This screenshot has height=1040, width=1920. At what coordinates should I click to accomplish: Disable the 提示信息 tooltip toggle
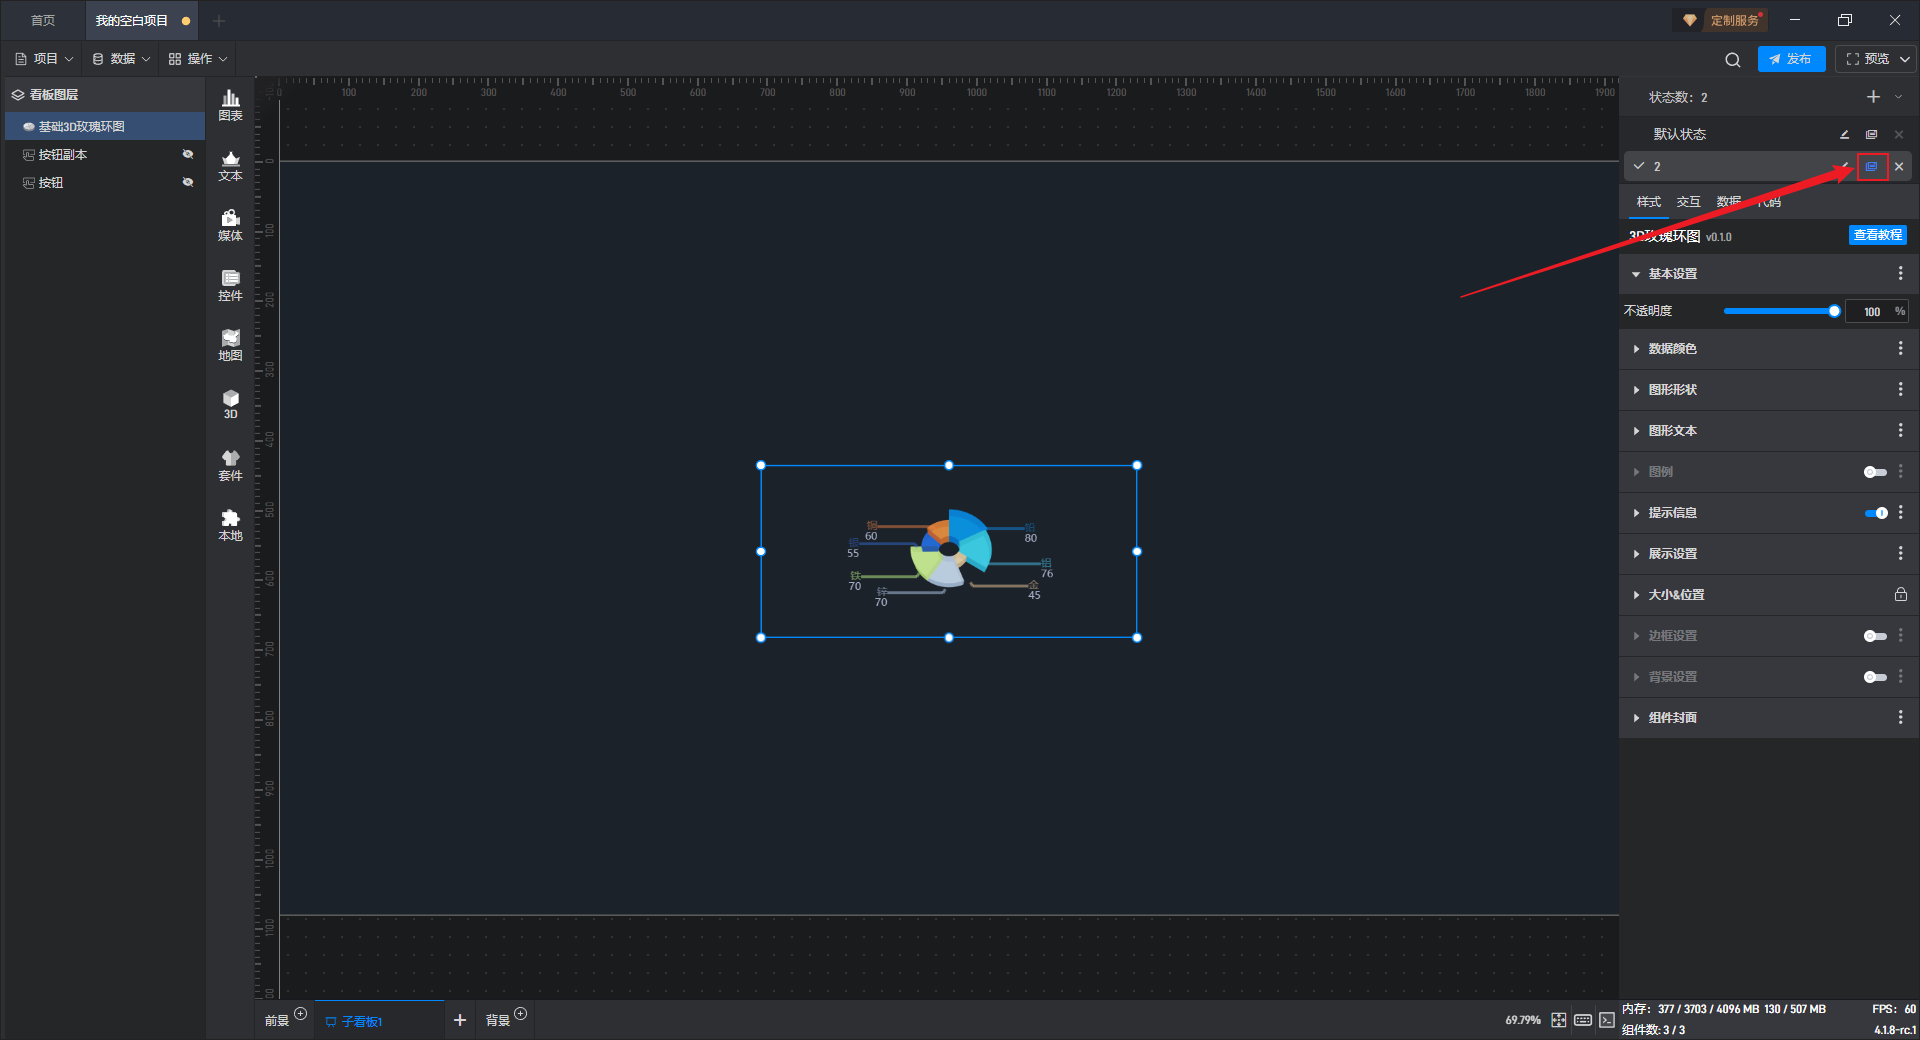pos(1875,513)
